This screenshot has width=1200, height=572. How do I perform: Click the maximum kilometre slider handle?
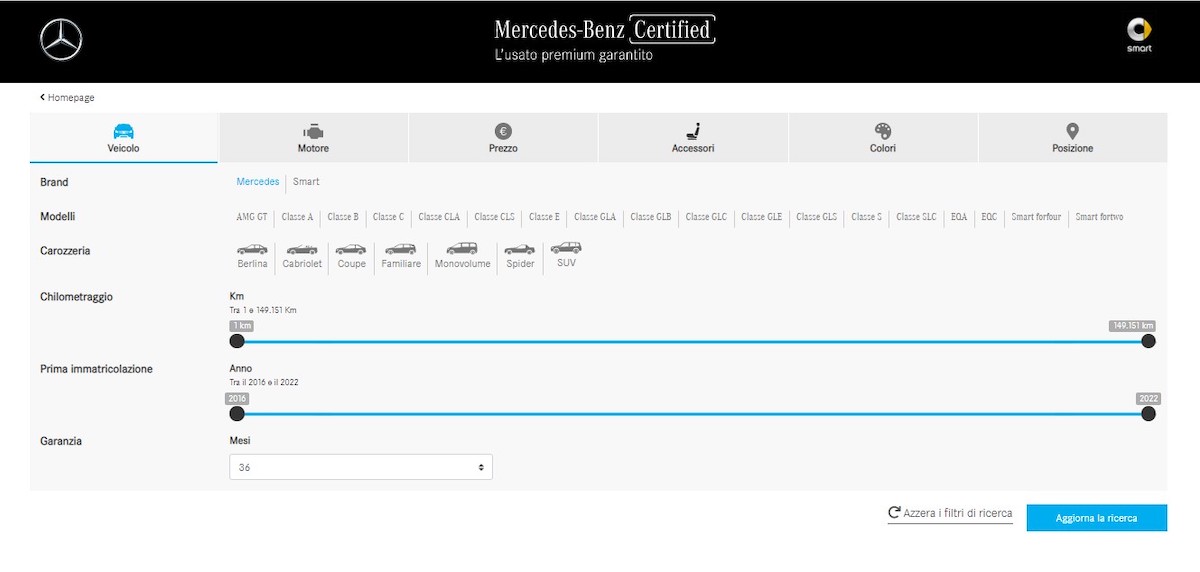1148,341
